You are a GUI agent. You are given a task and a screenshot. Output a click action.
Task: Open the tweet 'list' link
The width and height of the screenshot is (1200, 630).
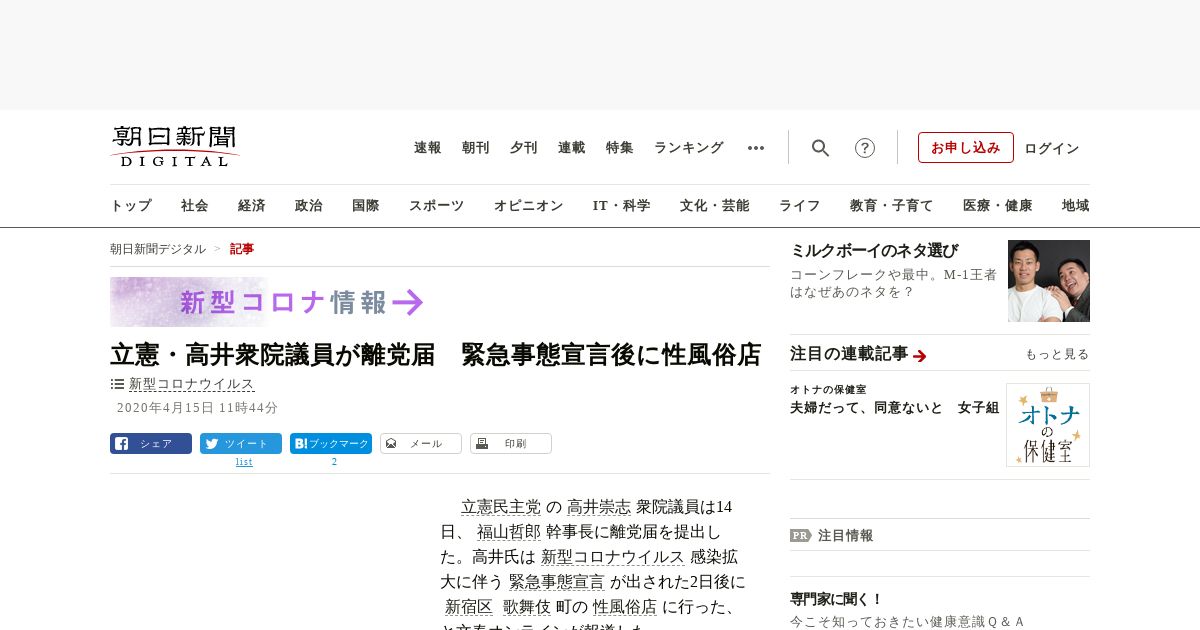[244, 462]
